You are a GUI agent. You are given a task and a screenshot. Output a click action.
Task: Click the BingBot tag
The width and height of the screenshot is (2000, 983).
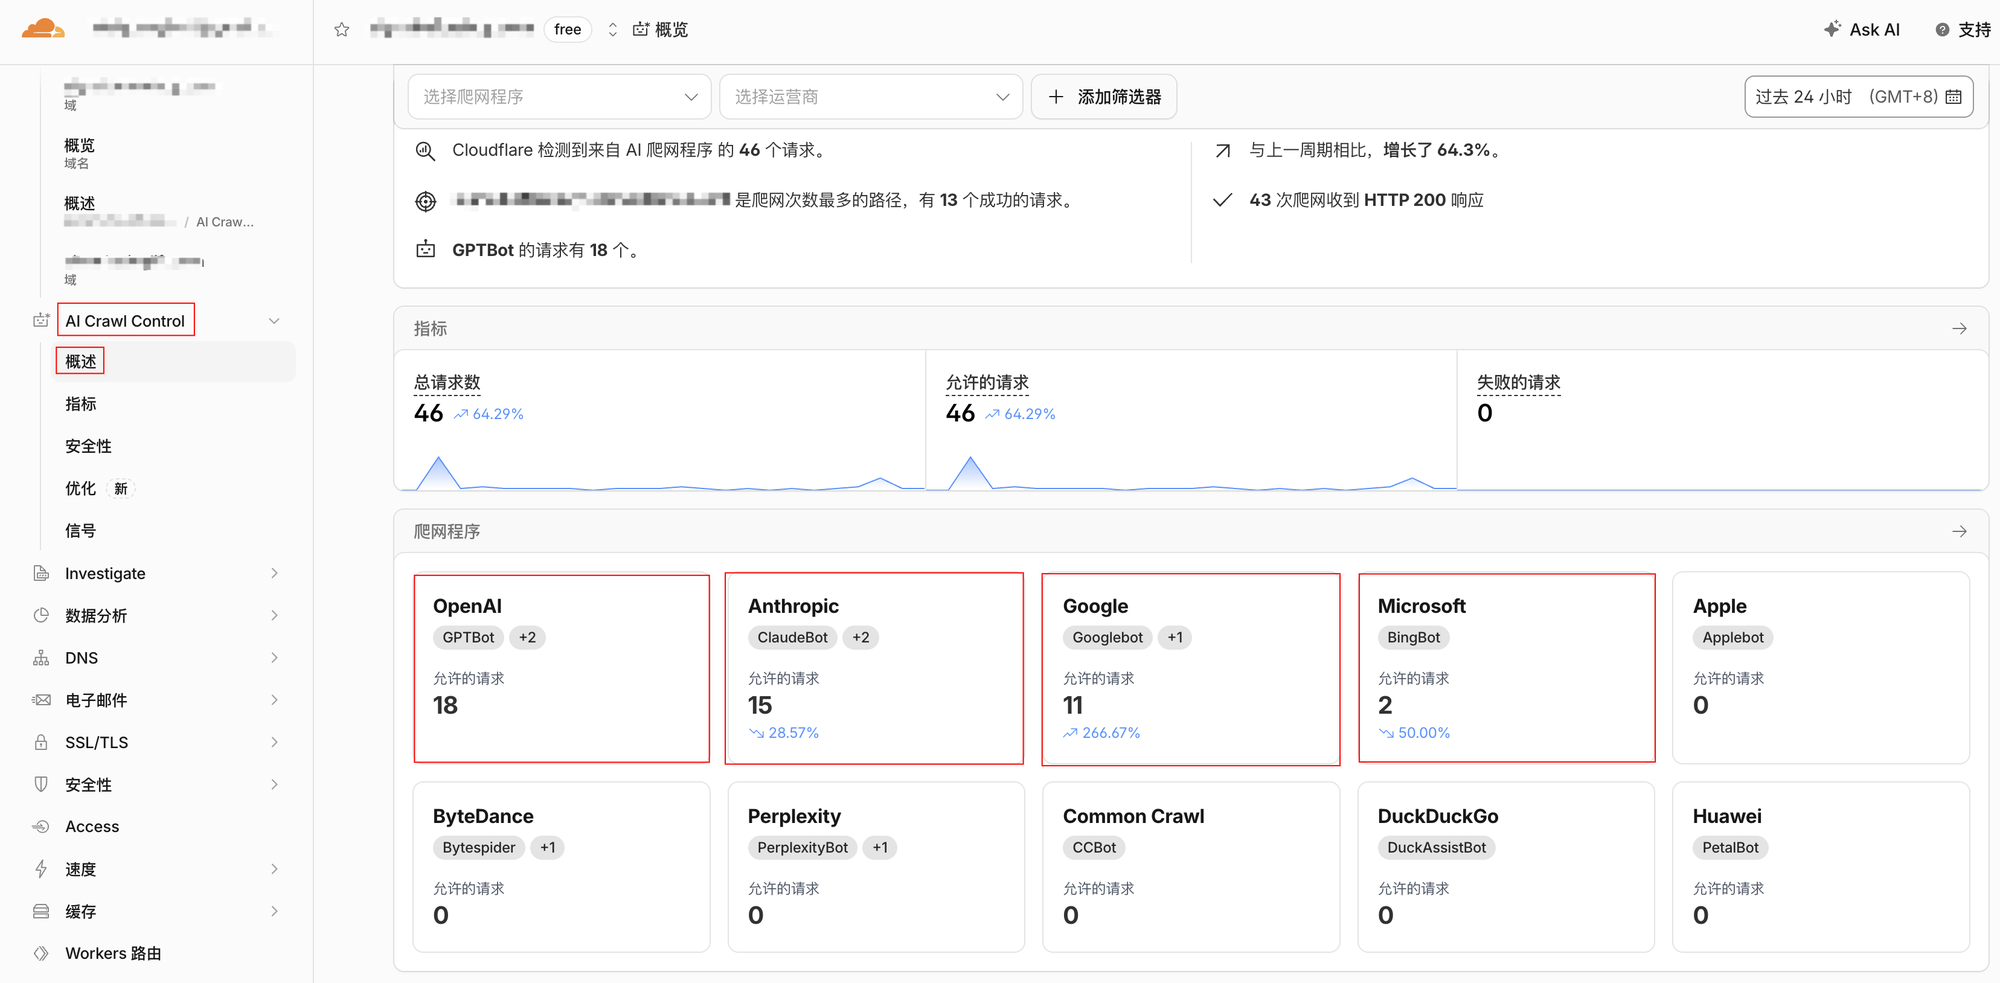coord(1414,637)
